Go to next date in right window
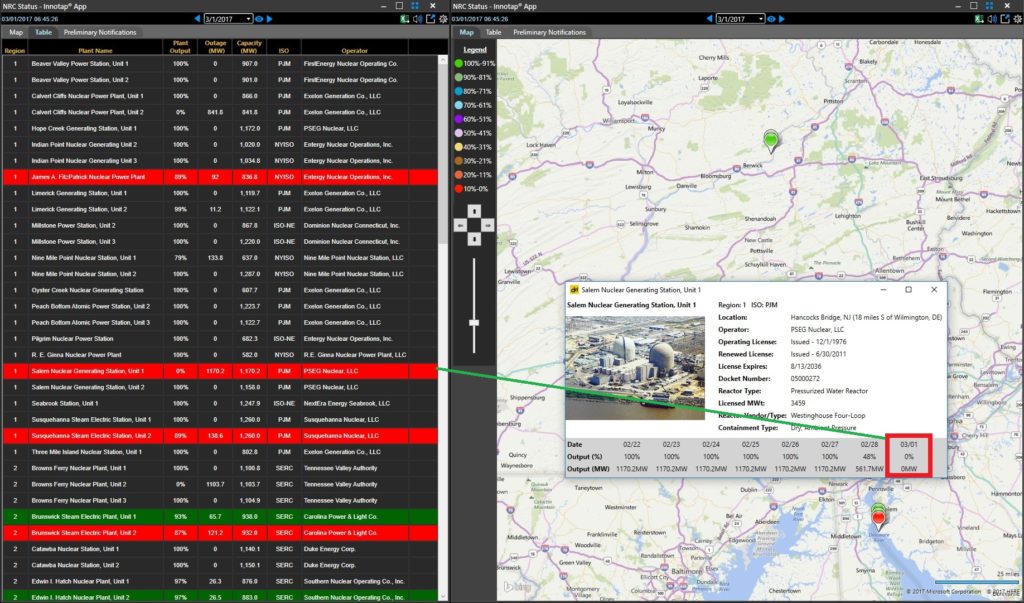The width and height of the screenshot is (1024, 603). pyautogui.click(x=782, y=19)
